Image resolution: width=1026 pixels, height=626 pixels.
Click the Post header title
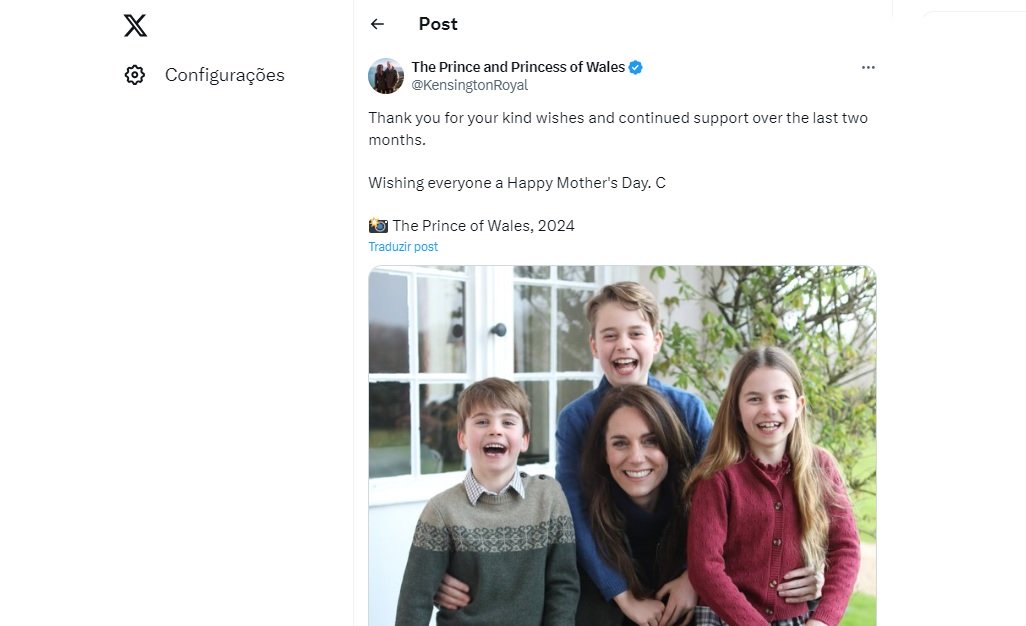pyautogui.click(x=438, y=24)
